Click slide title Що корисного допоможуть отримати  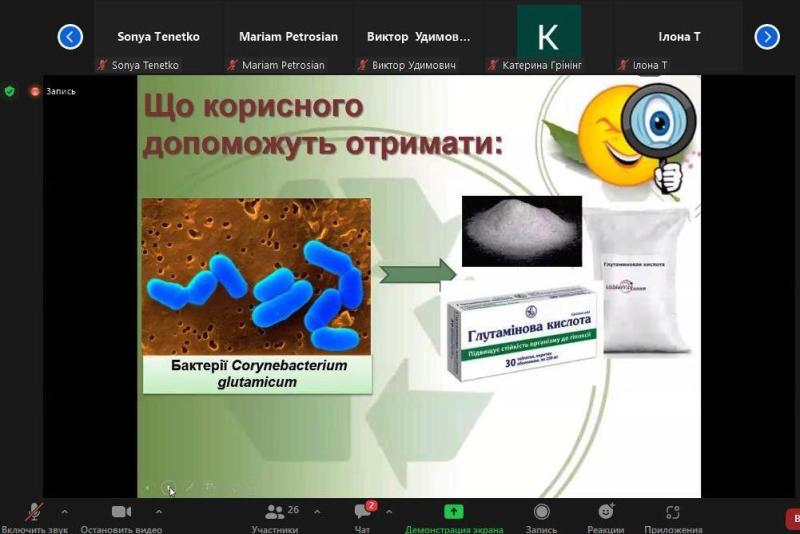tap(323, 125)
